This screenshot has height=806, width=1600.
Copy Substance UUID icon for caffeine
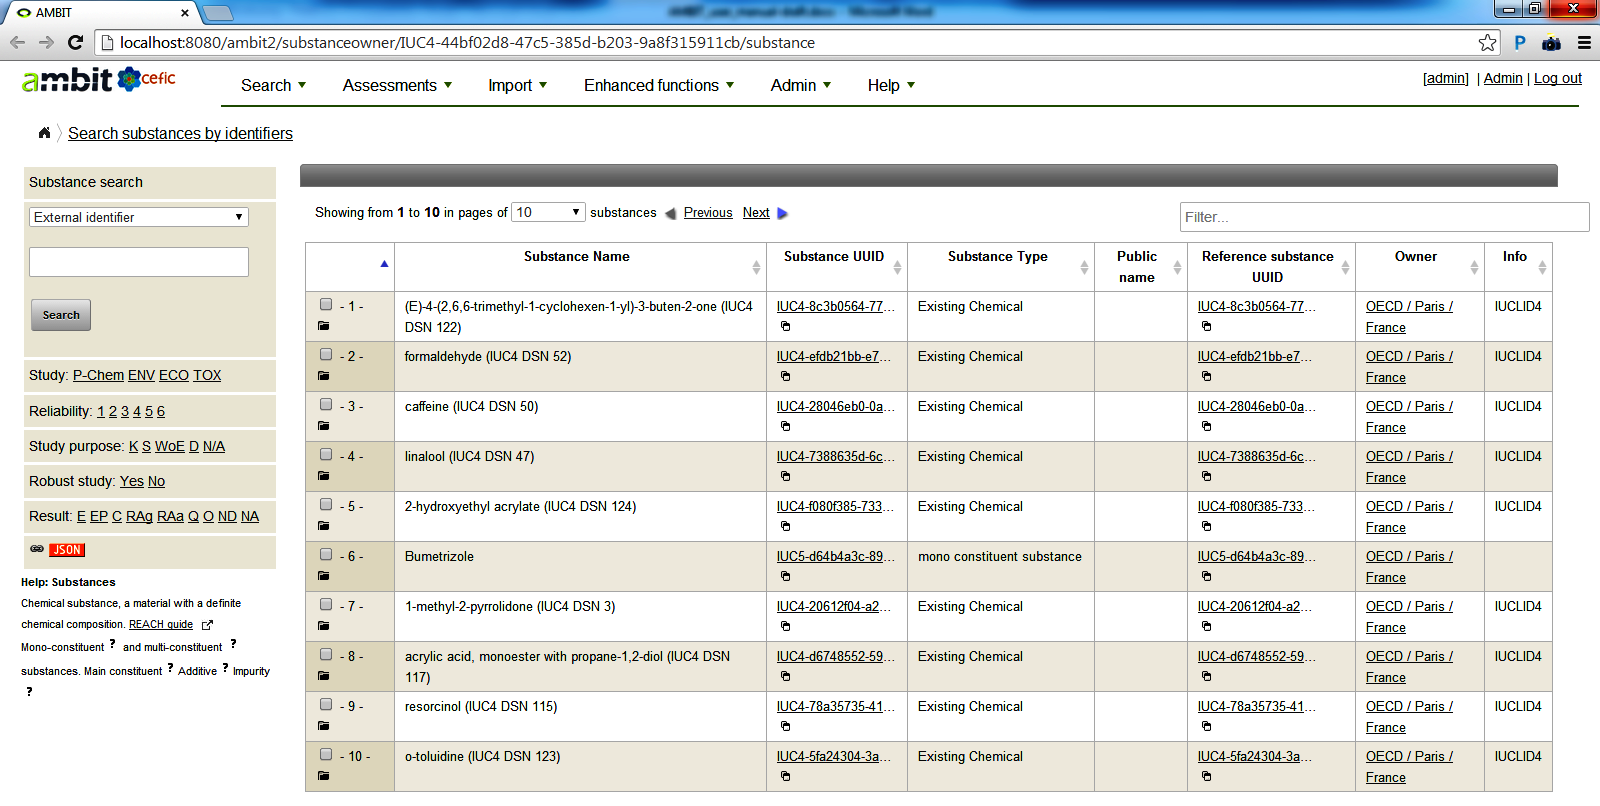[785, 426]
